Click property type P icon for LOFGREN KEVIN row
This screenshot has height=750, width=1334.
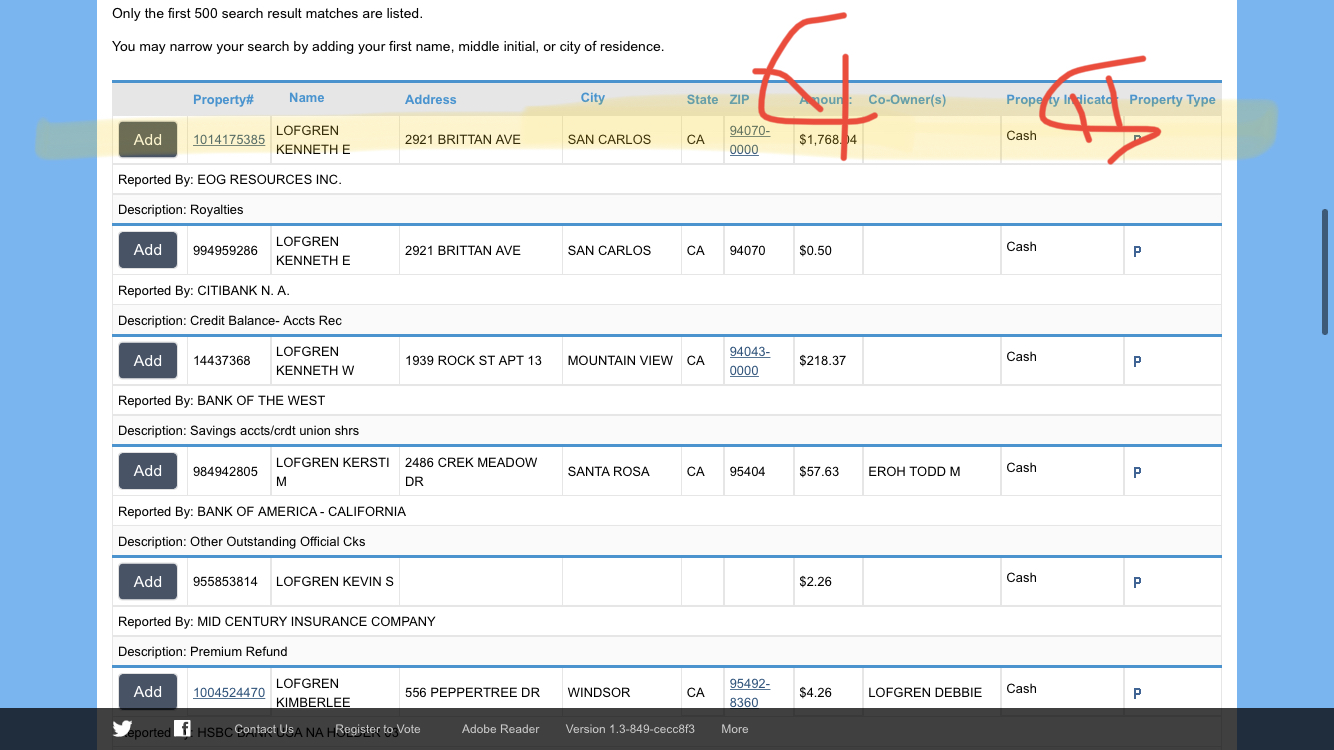click(1137, 582)
